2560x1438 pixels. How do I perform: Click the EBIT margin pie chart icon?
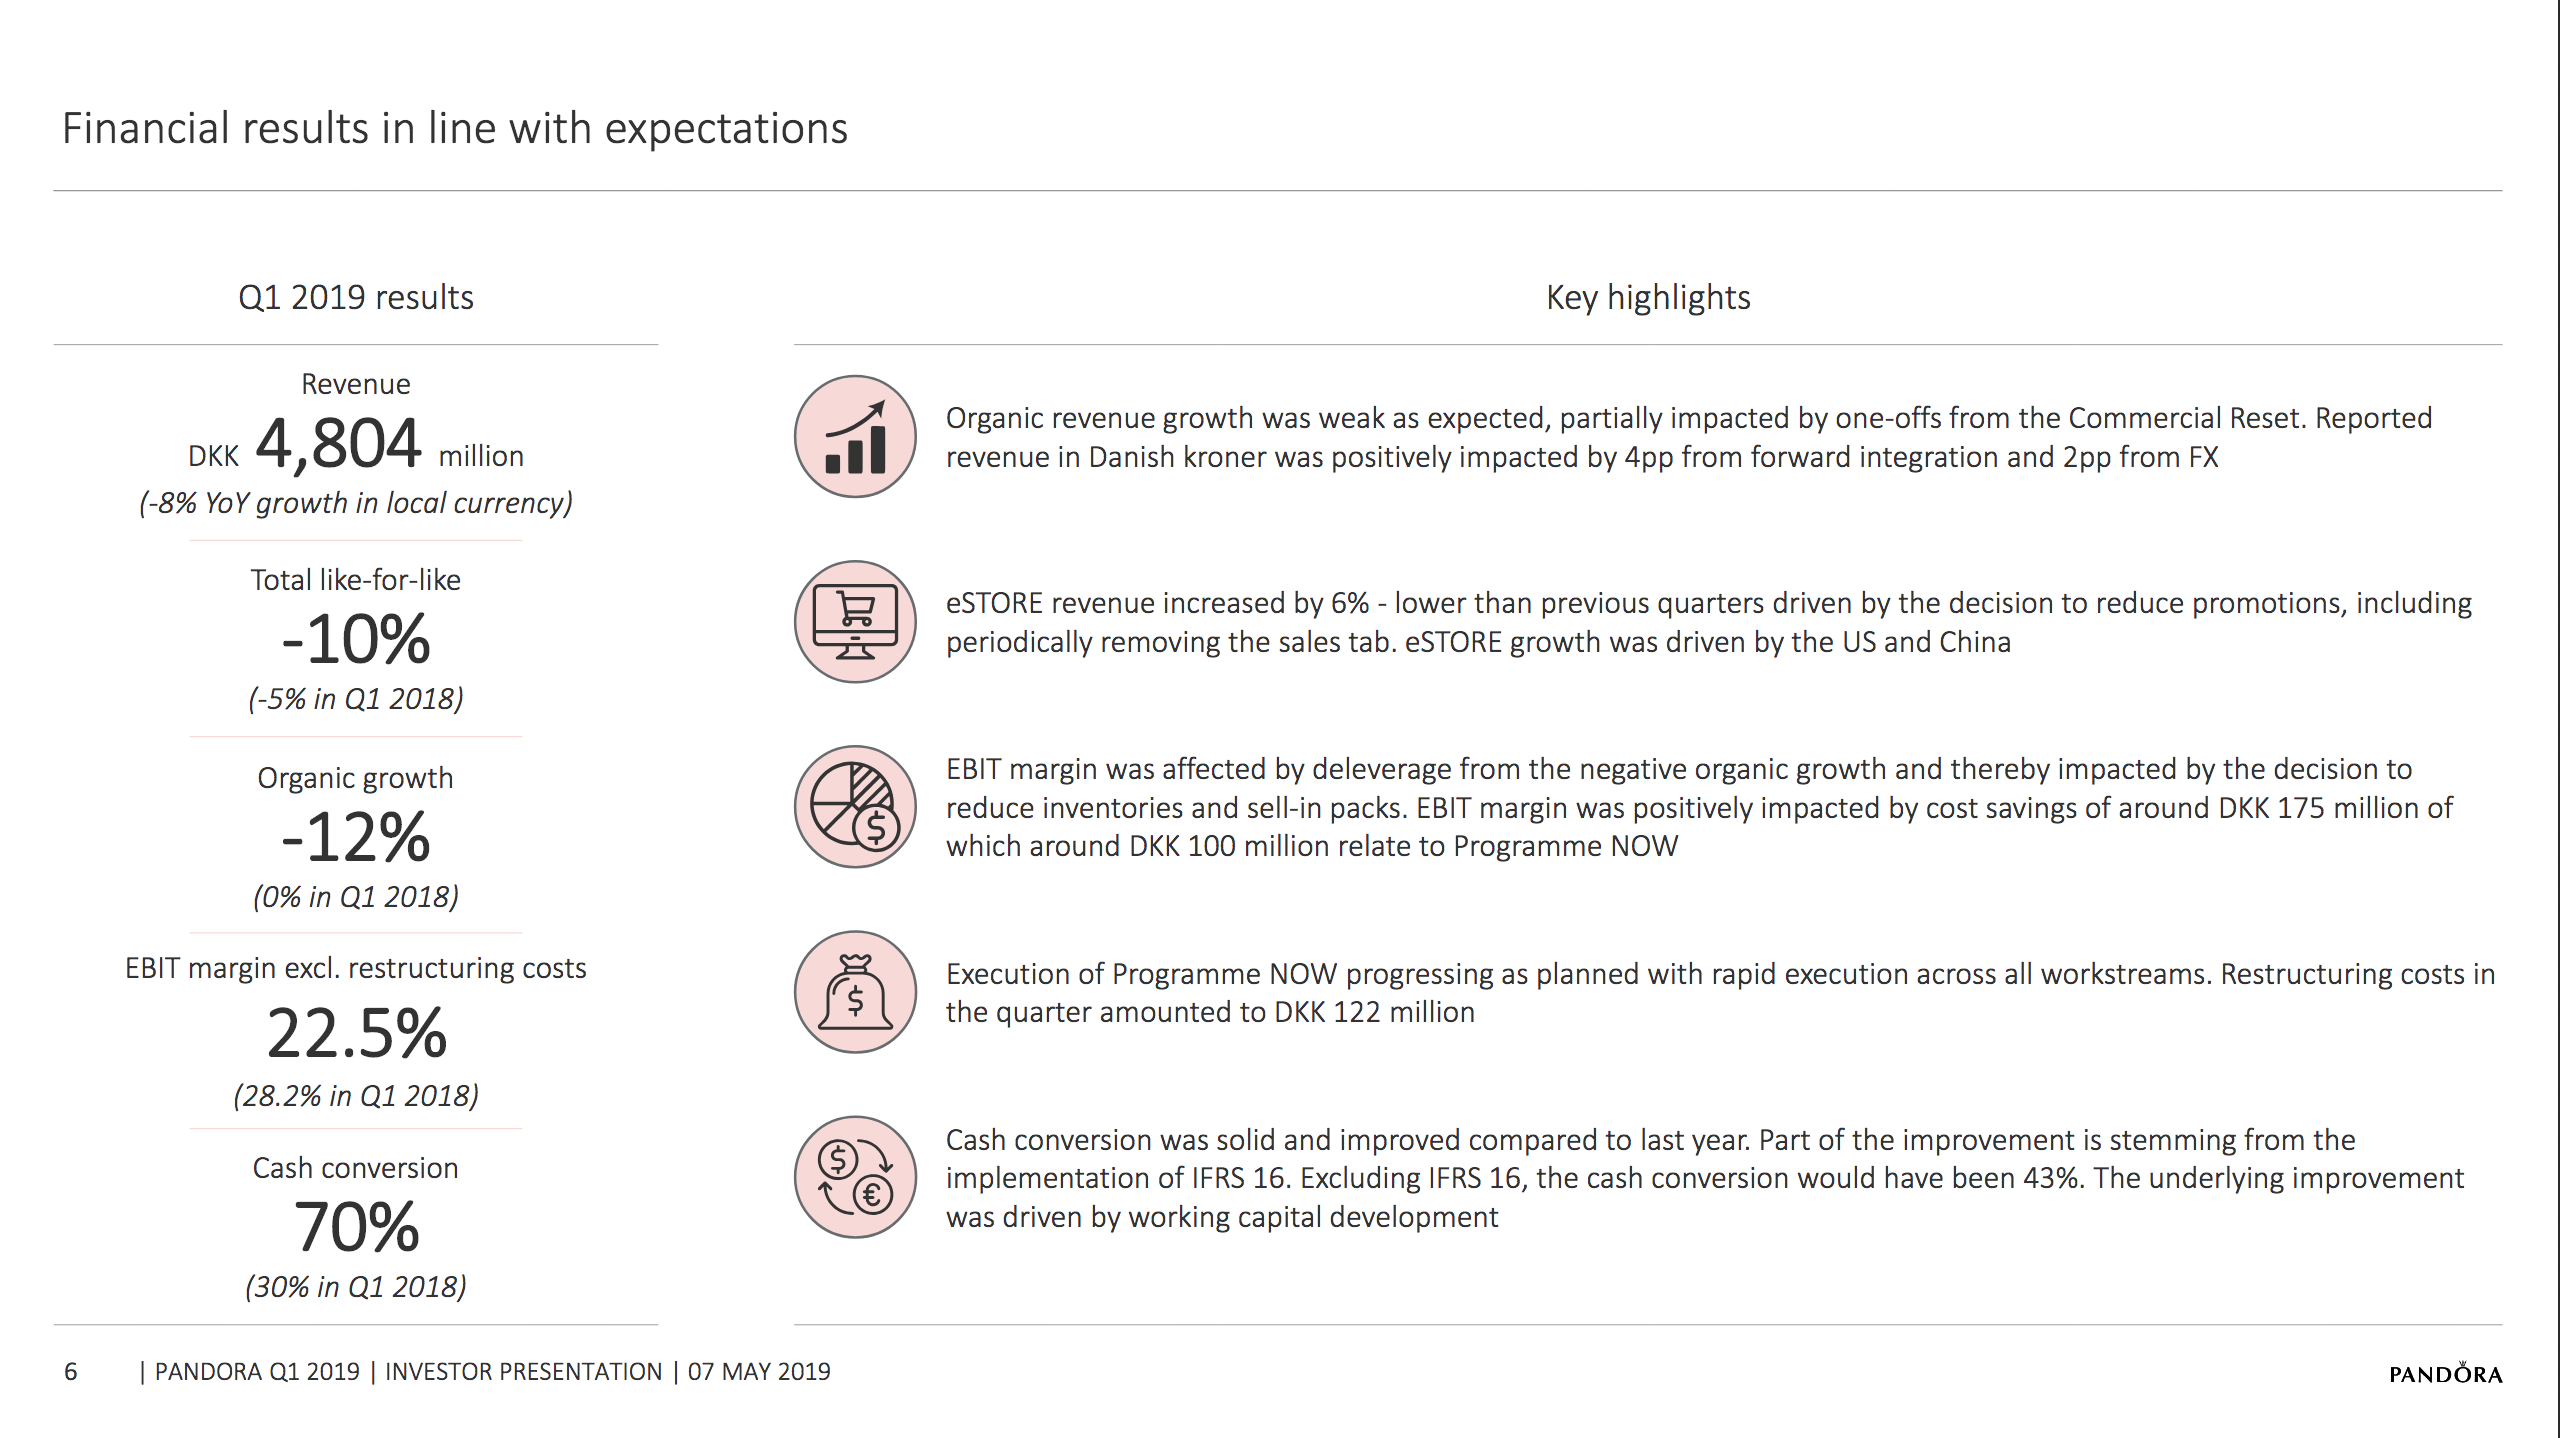click(x=855, y=807)
